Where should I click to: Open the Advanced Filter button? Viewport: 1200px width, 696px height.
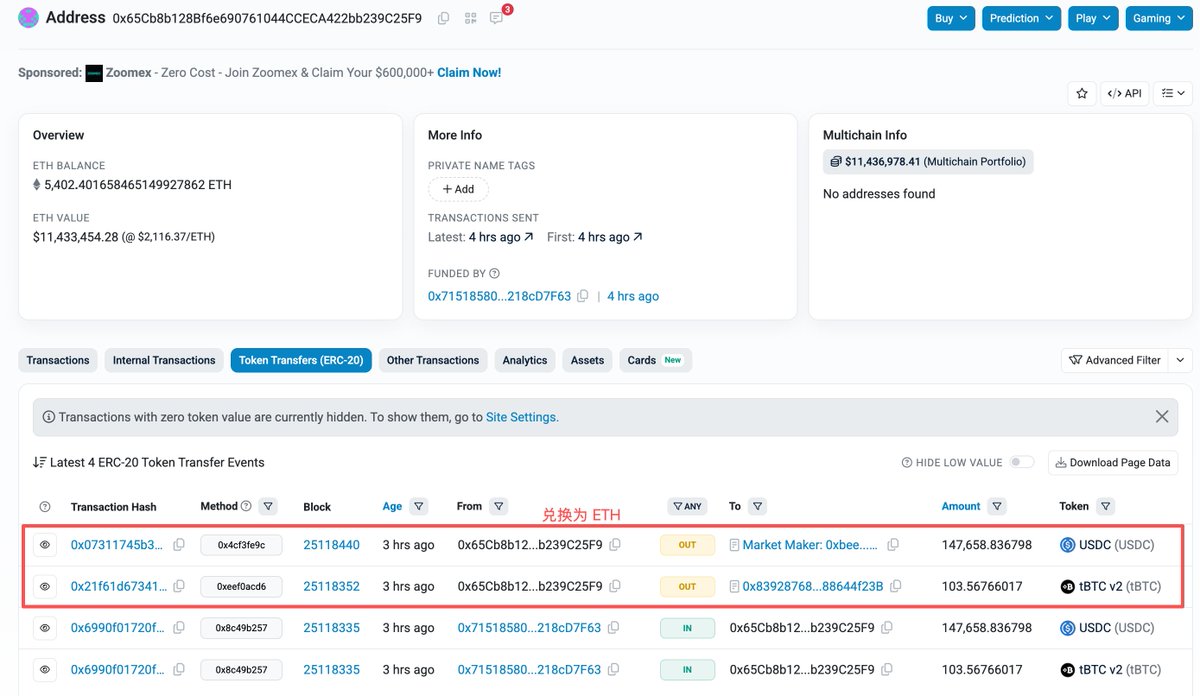(1114, 360)
